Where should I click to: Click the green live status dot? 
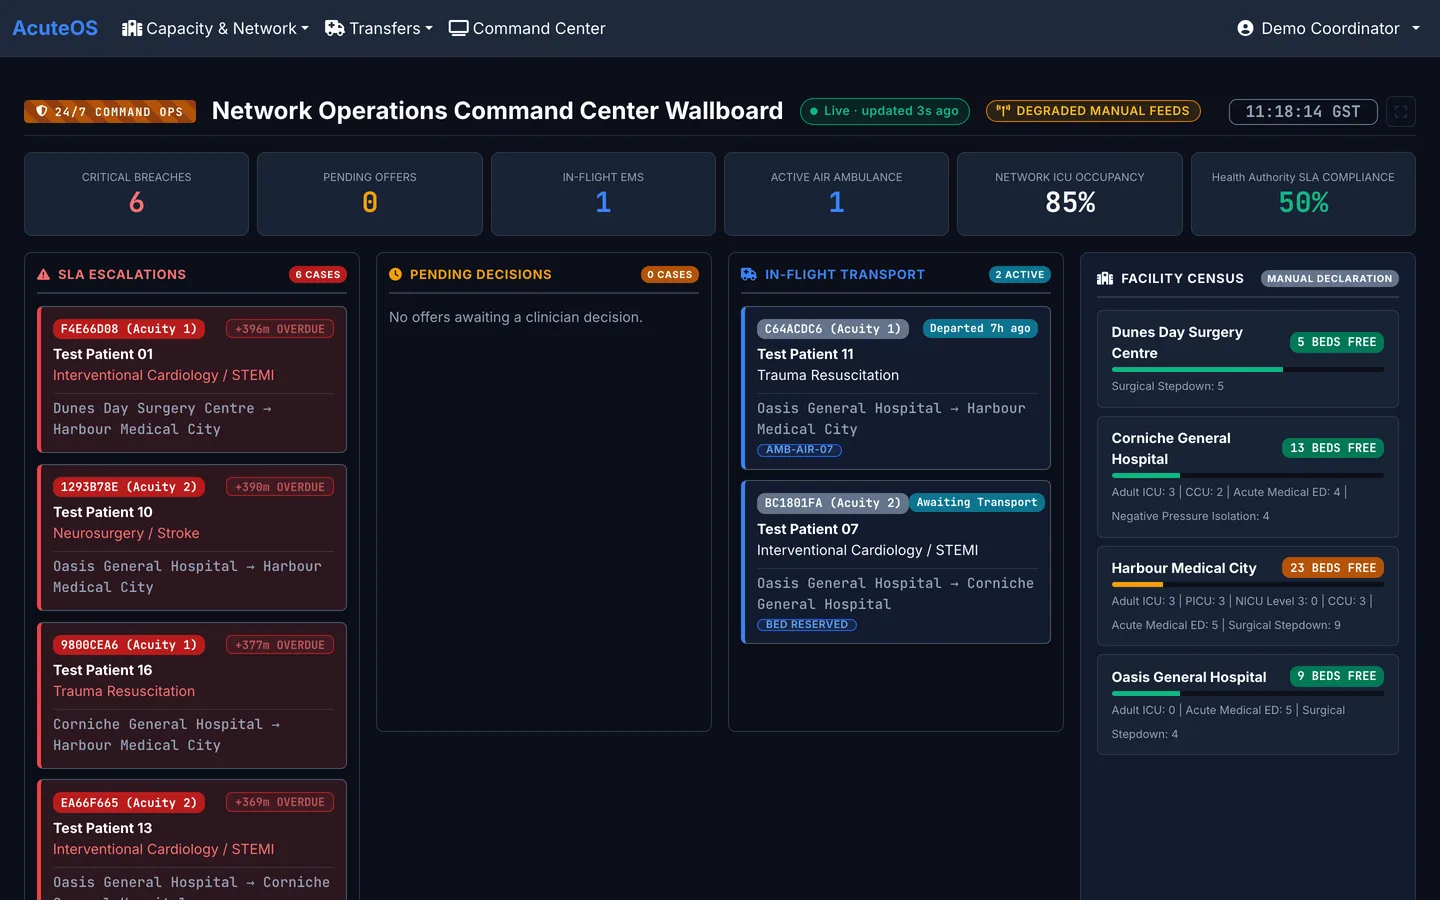coord(814,111)
